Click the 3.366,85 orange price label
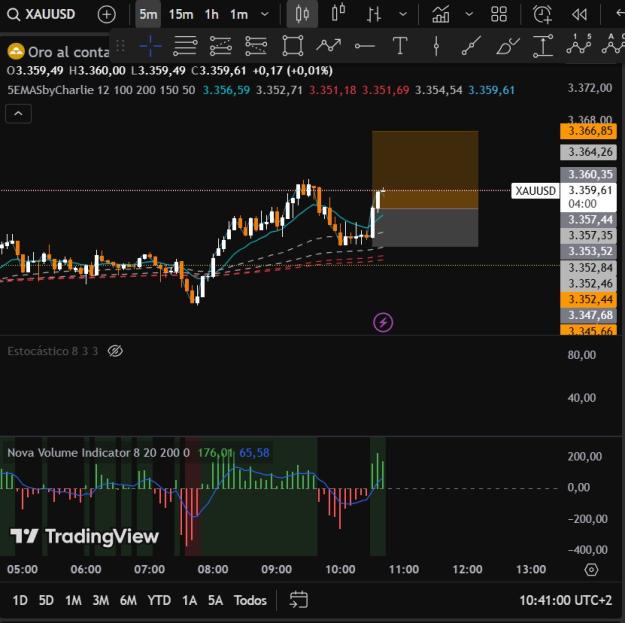 [x=589, y=131]
